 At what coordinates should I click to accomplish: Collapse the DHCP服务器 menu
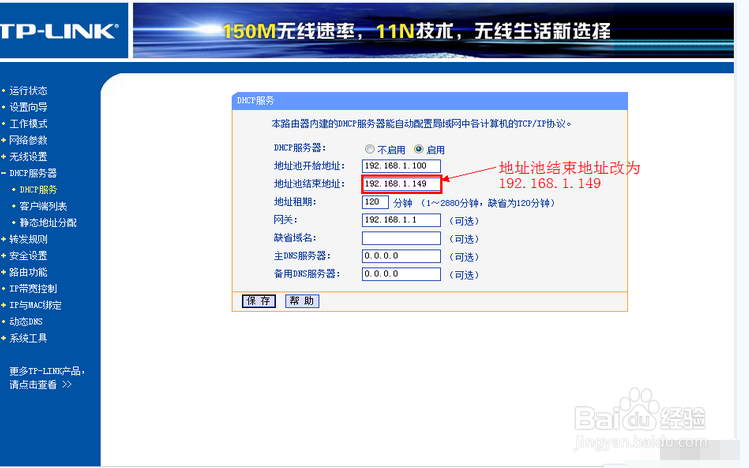pyautogui.click(x=33, y=173)
